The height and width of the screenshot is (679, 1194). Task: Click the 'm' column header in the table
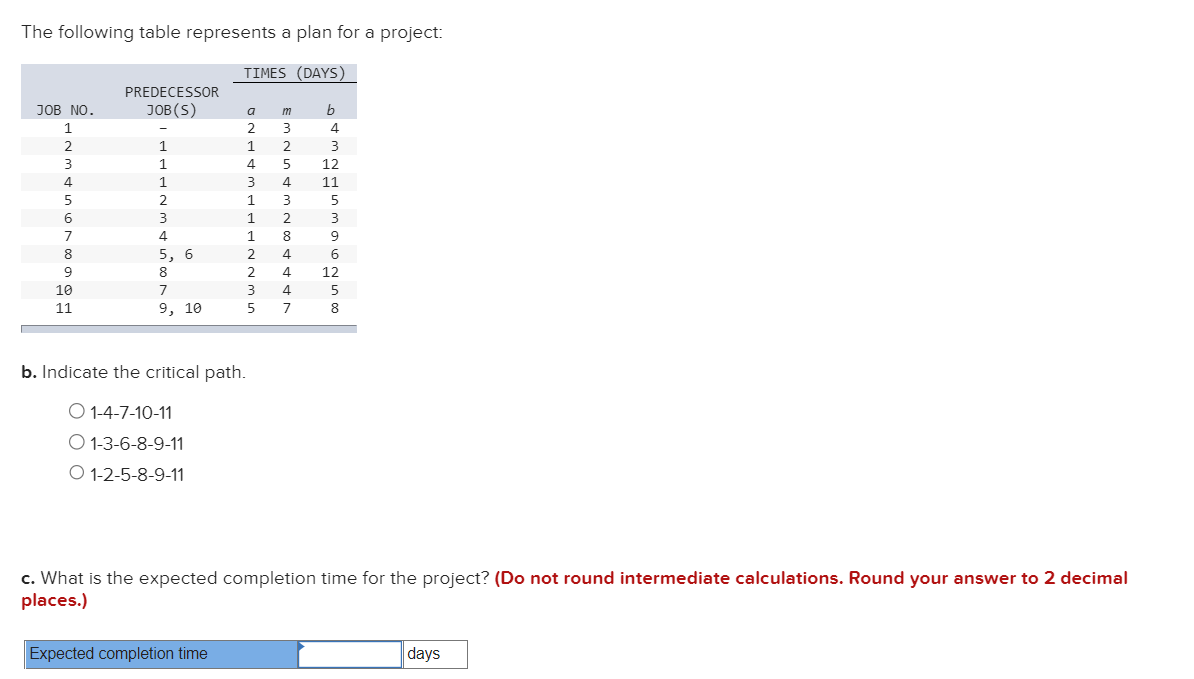coord(287,110)
